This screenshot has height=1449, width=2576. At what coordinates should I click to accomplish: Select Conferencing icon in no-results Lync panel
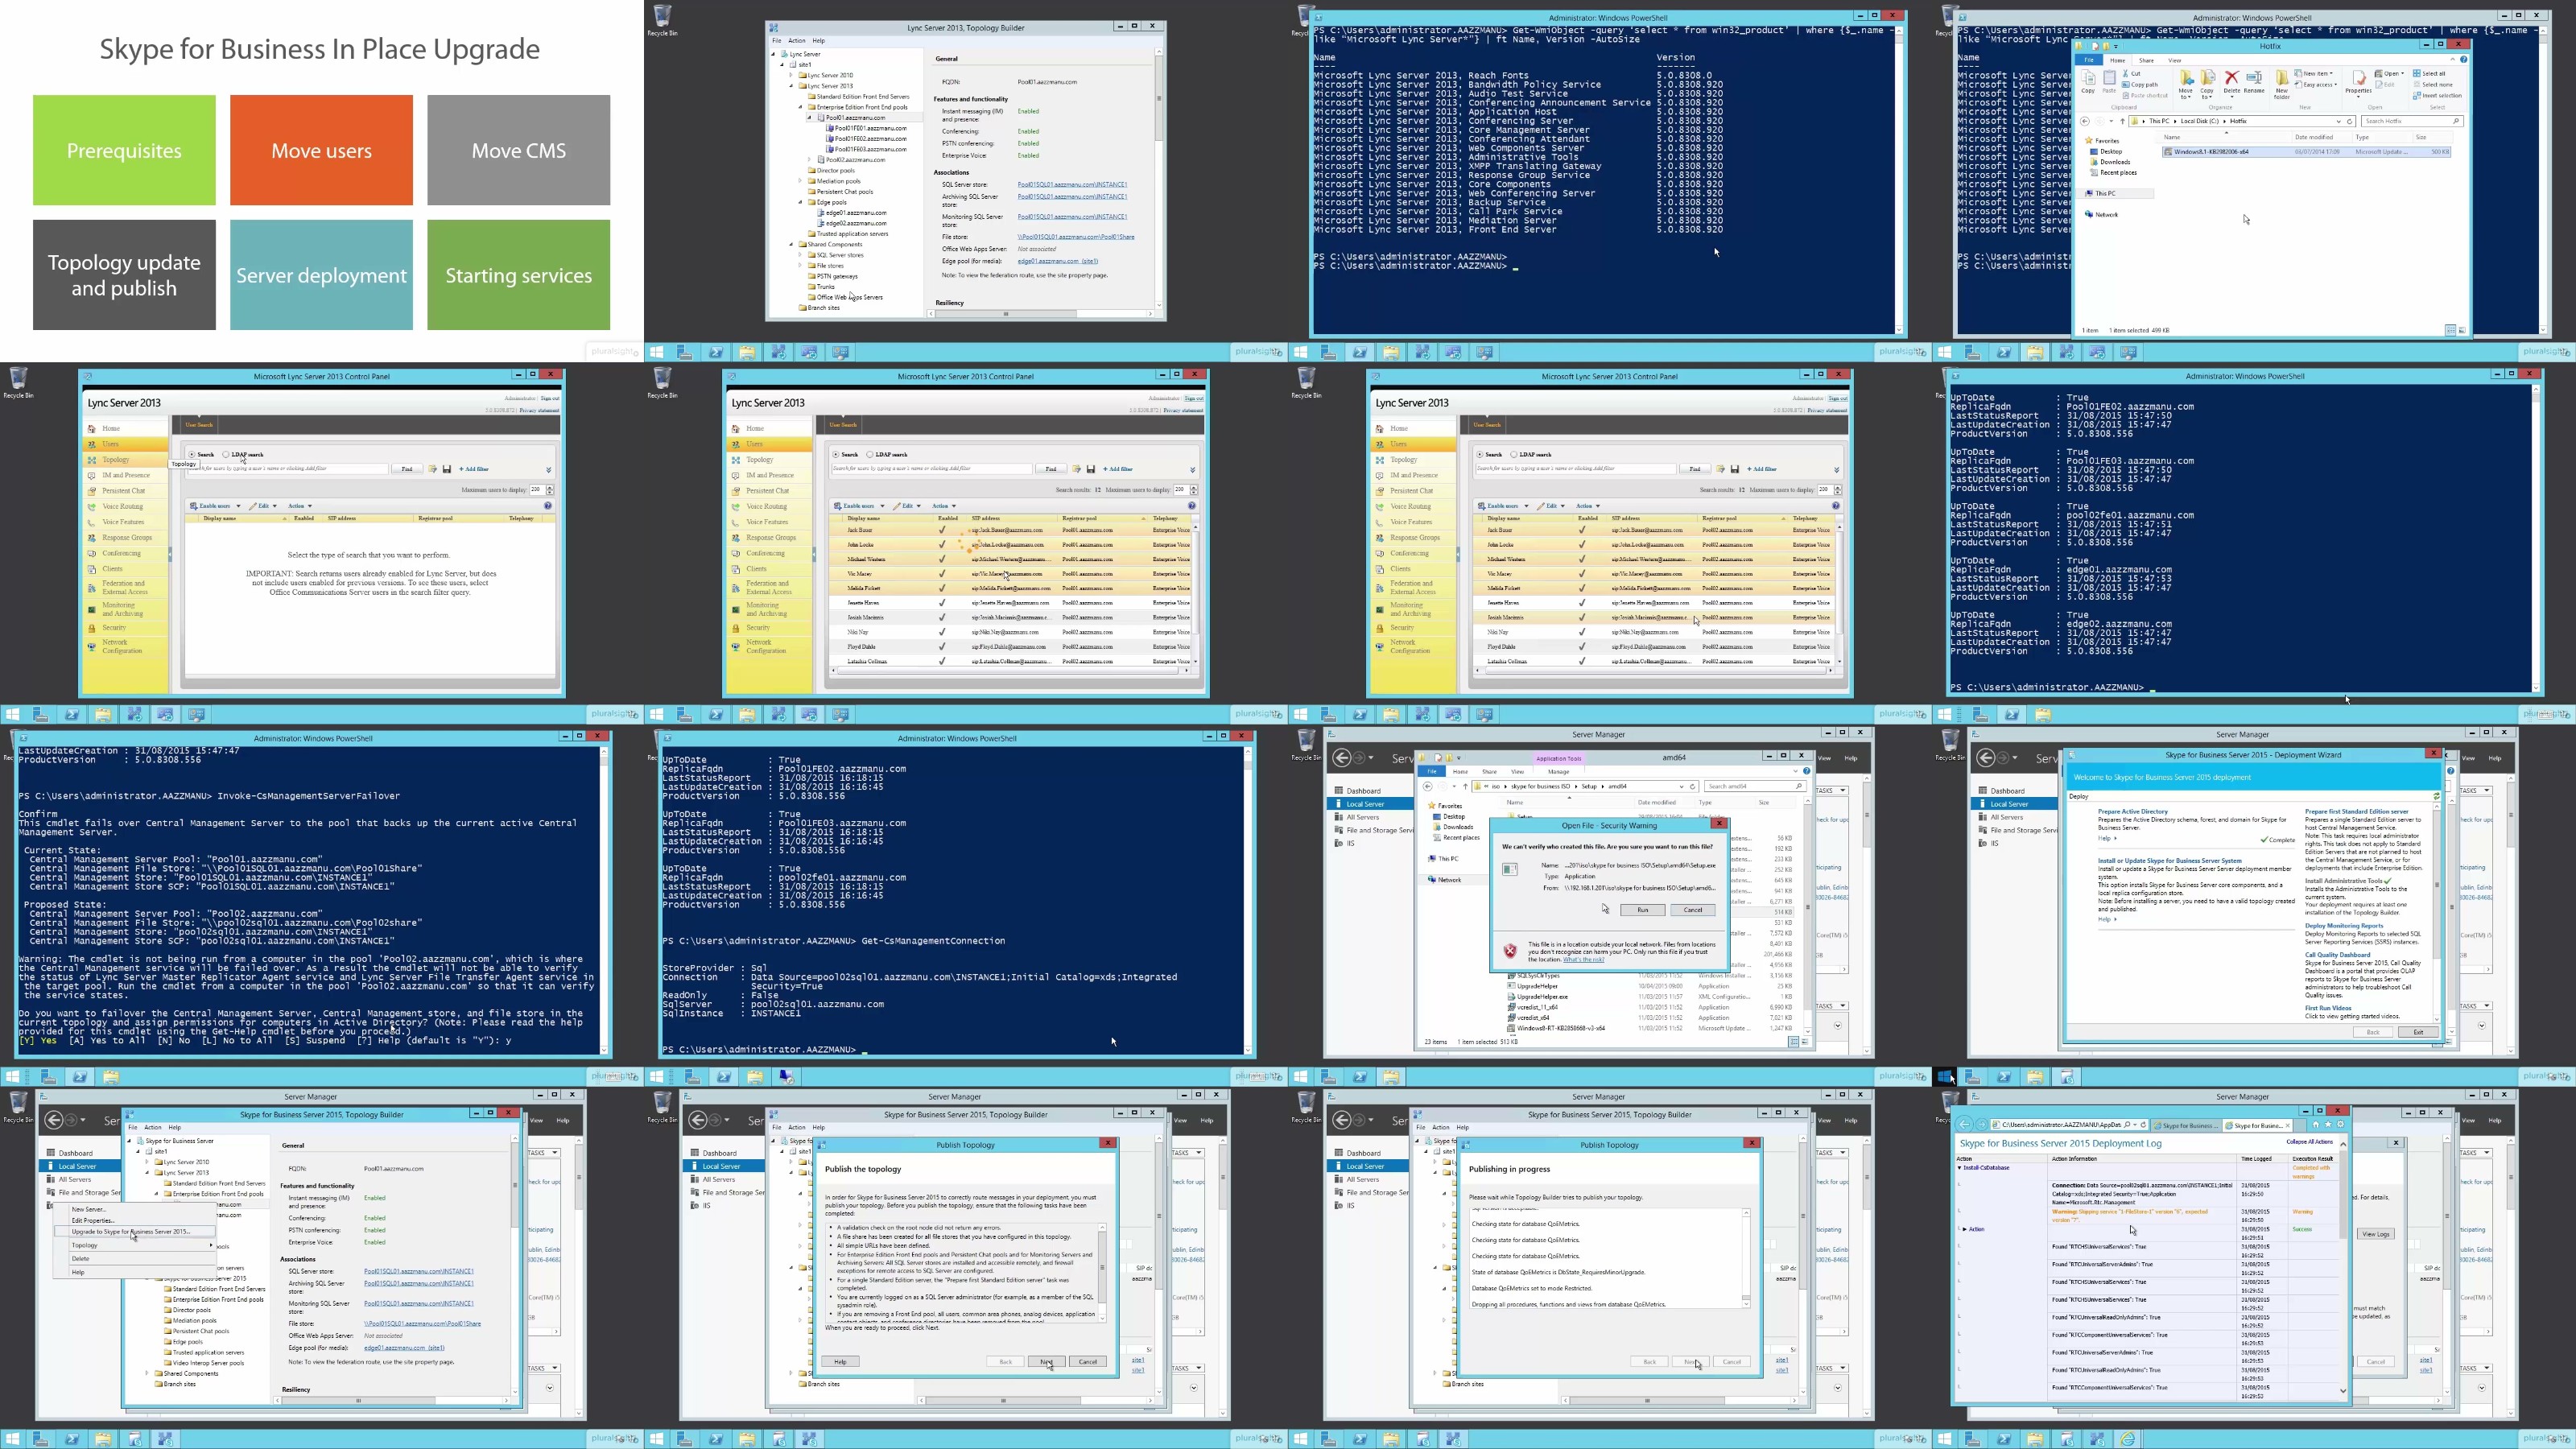click(x=92, y=553)
